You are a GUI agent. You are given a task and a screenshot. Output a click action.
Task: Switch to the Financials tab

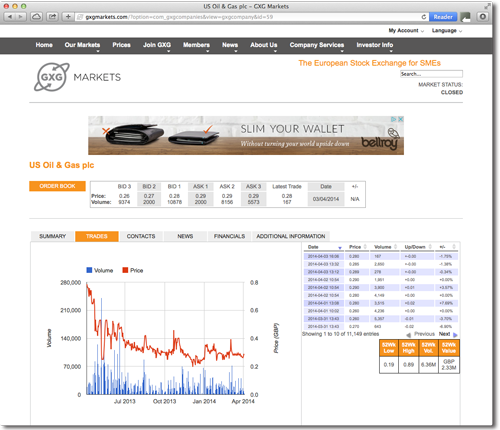229,236
